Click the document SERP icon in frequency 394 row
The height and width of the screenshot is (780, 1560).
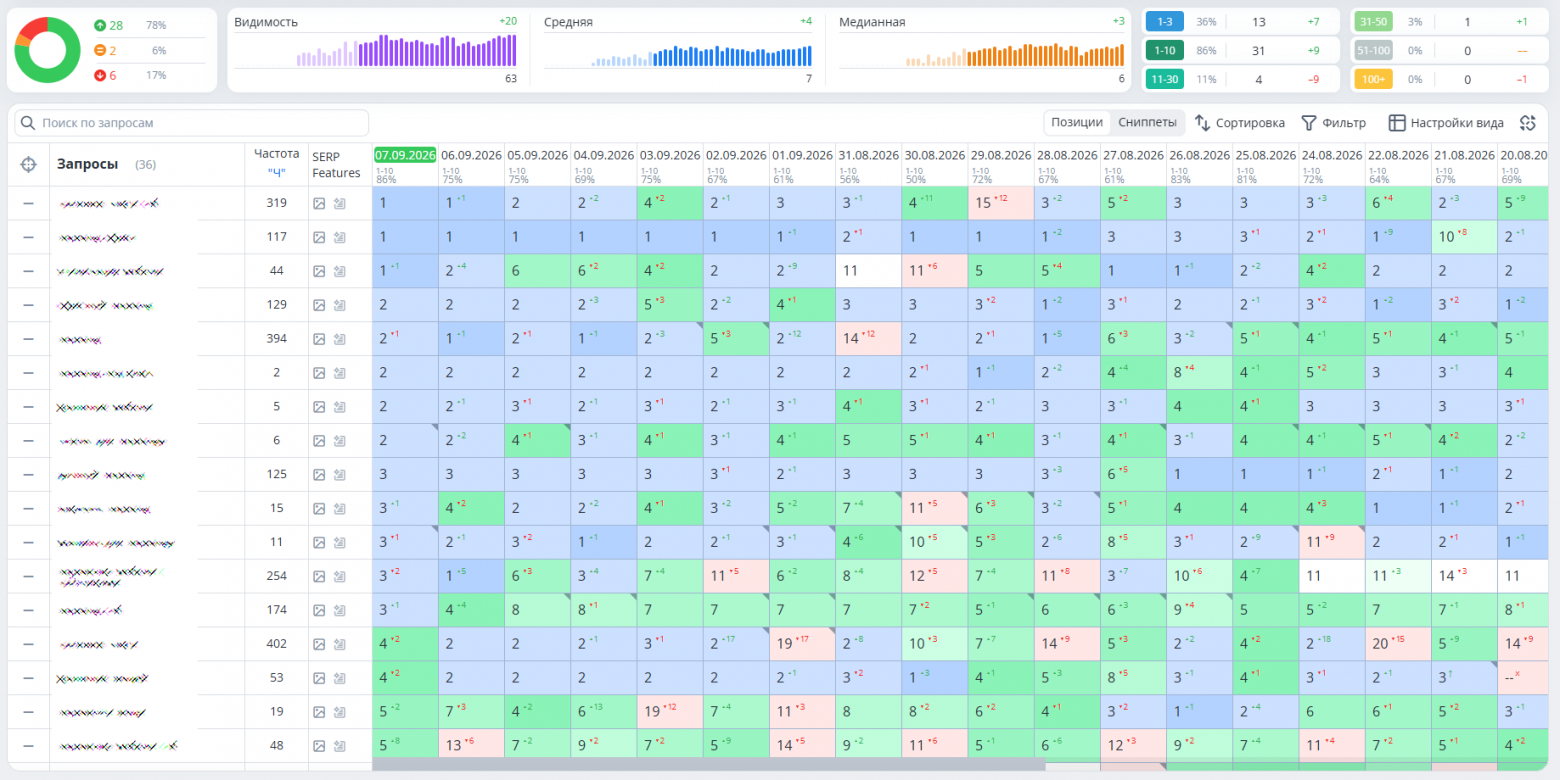(340, 339)
